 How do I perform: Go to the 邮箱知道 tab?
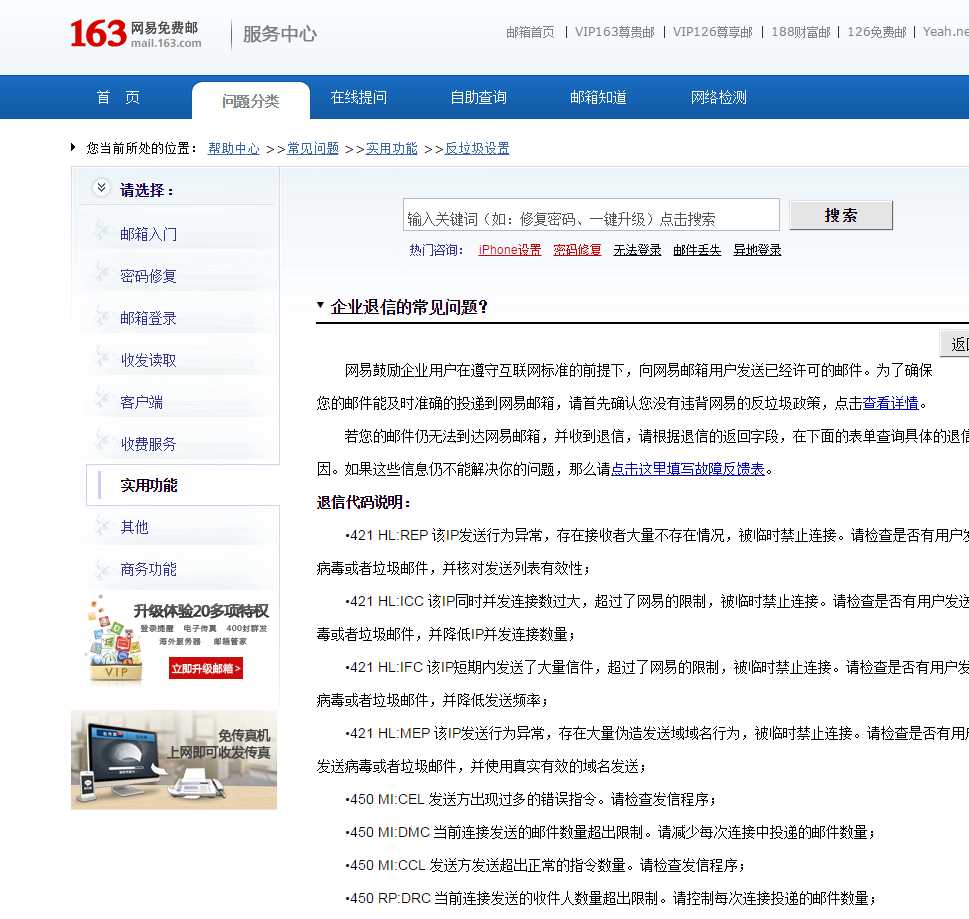(x=598, y=98)
